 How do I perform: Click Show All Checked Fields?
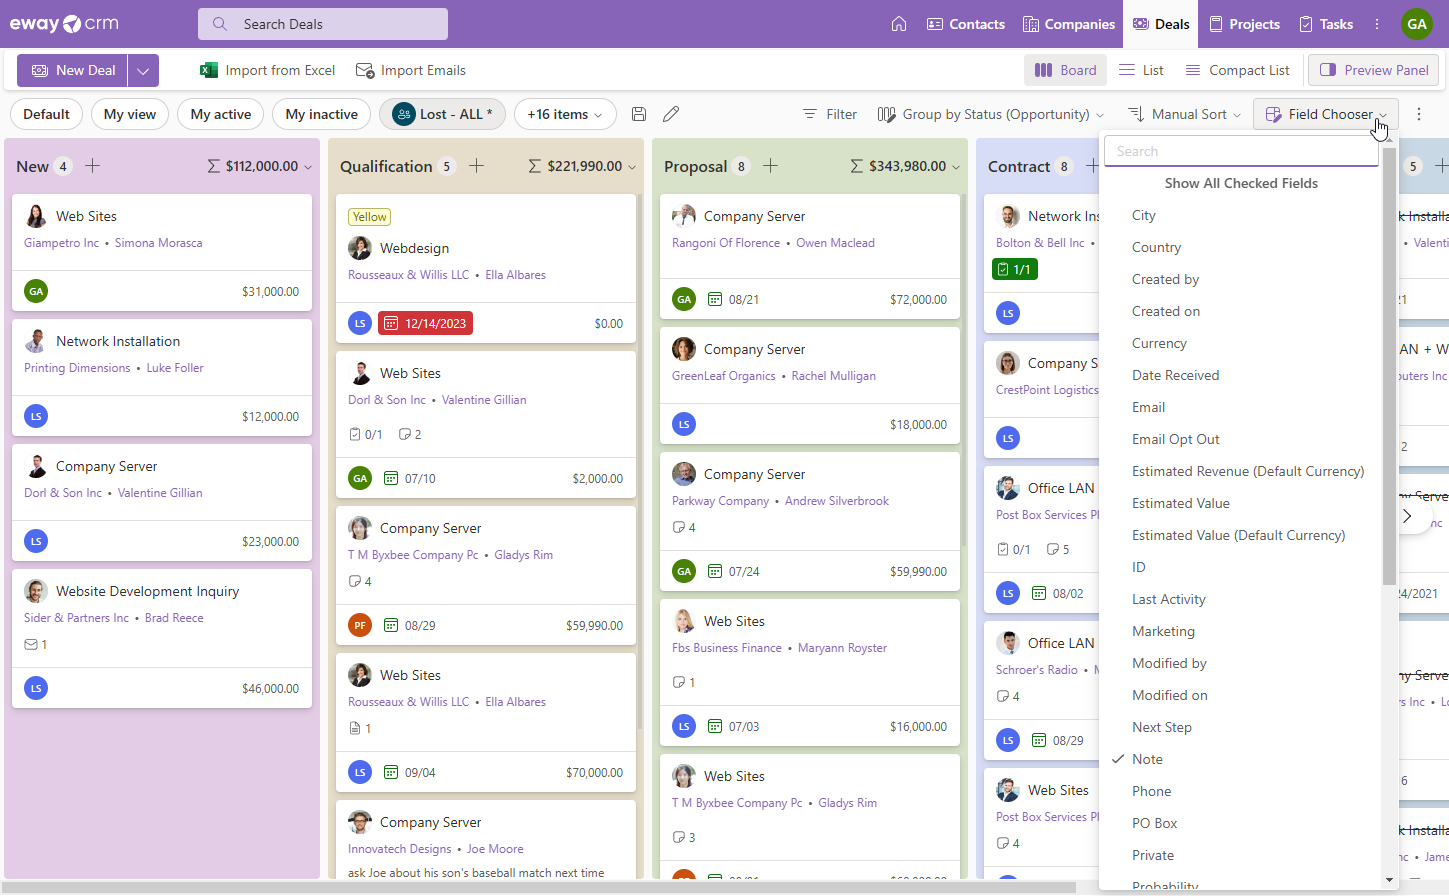(1241, 183)
